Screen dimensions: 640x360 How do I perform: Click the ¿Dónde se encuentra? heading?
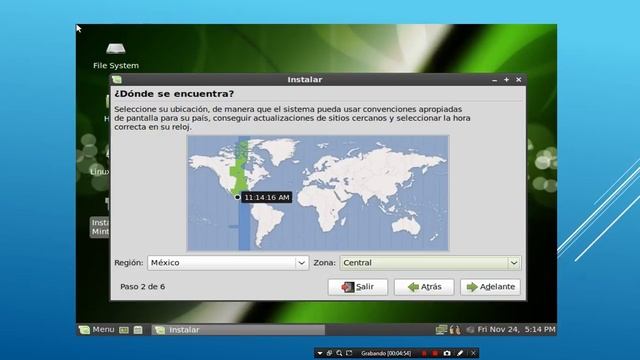[174, 94]
